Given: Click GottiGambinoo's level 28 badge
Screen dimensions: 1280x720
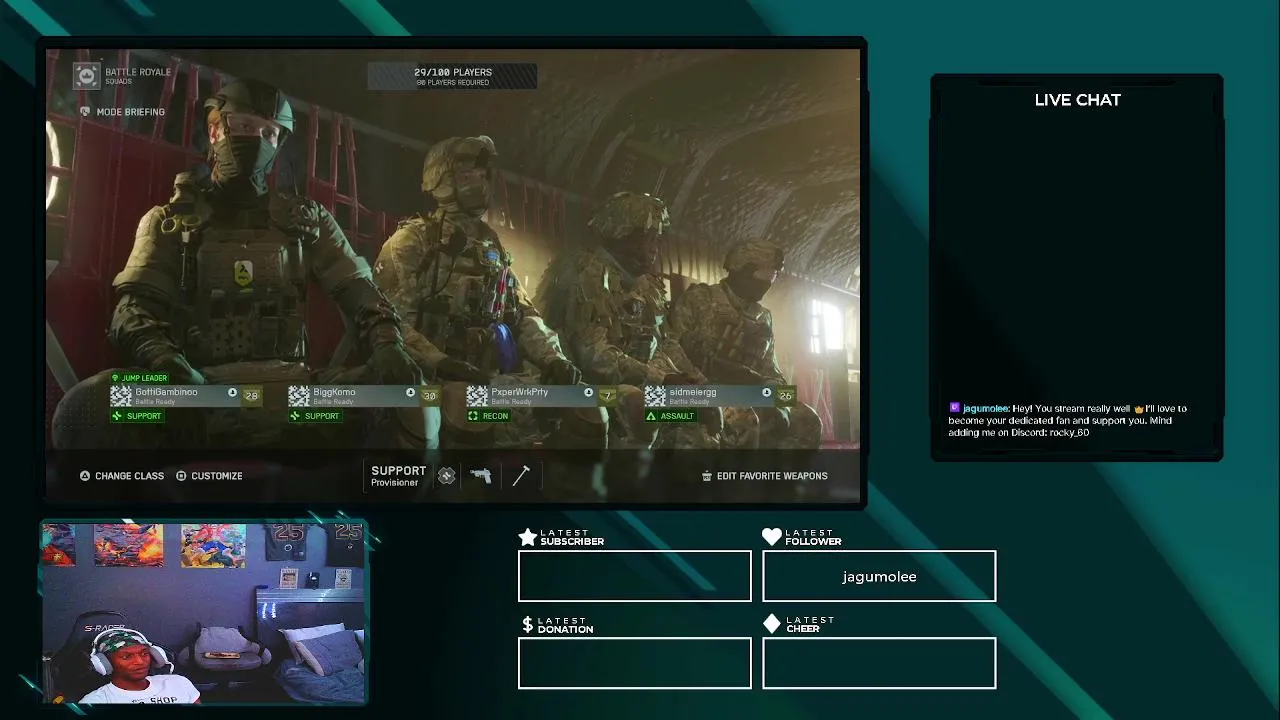Looking at the screenshot, I should coord(251,396).
